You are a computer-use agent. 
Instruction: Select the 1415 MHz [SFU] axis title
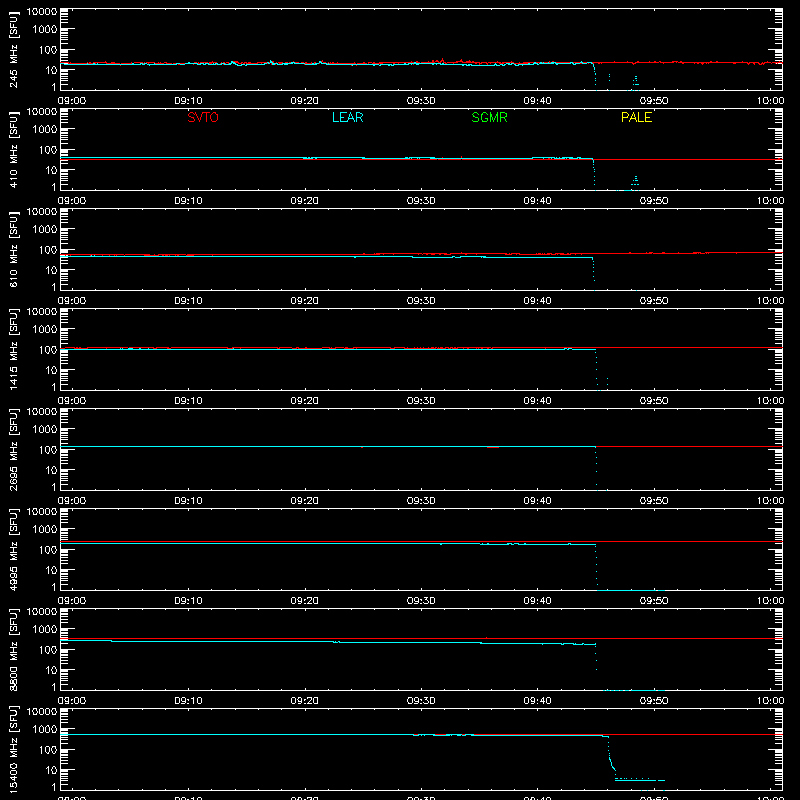(13, 349)
